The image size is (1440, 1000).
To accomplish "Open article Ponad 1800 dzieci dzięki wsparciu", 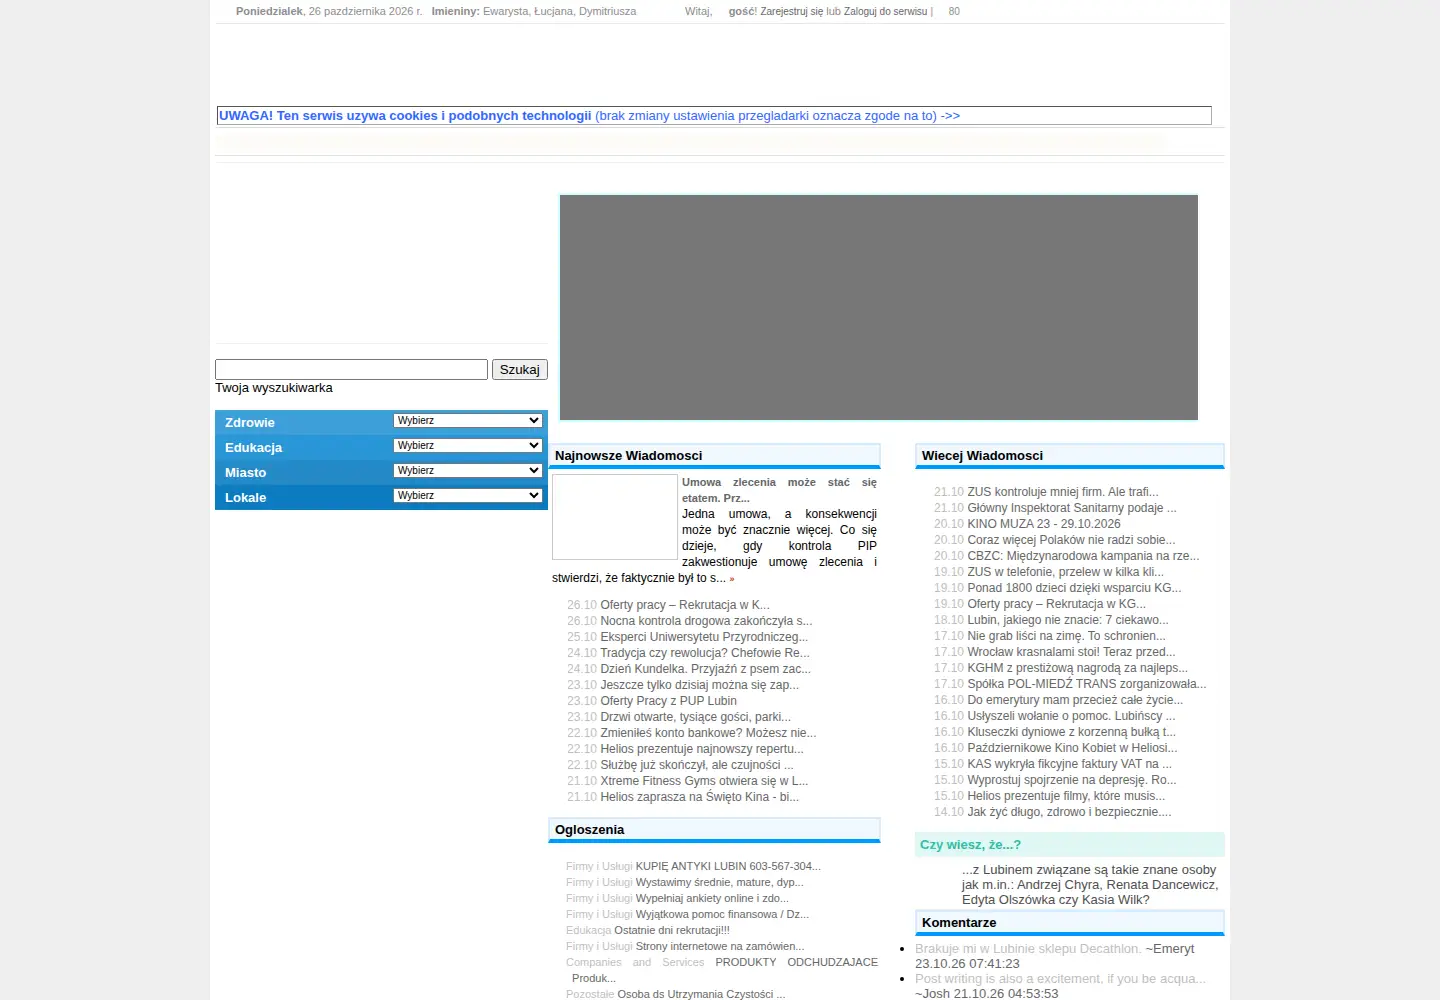I will pyautogui.click(x=1074, y=588).
